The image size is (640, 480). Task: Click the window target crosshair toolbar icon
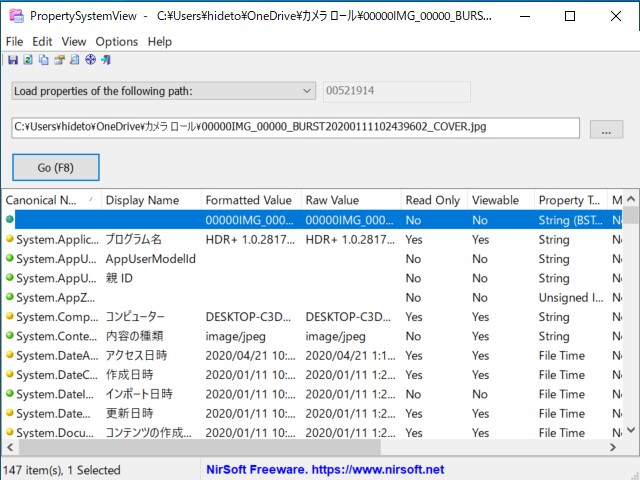tap(90, 60)
